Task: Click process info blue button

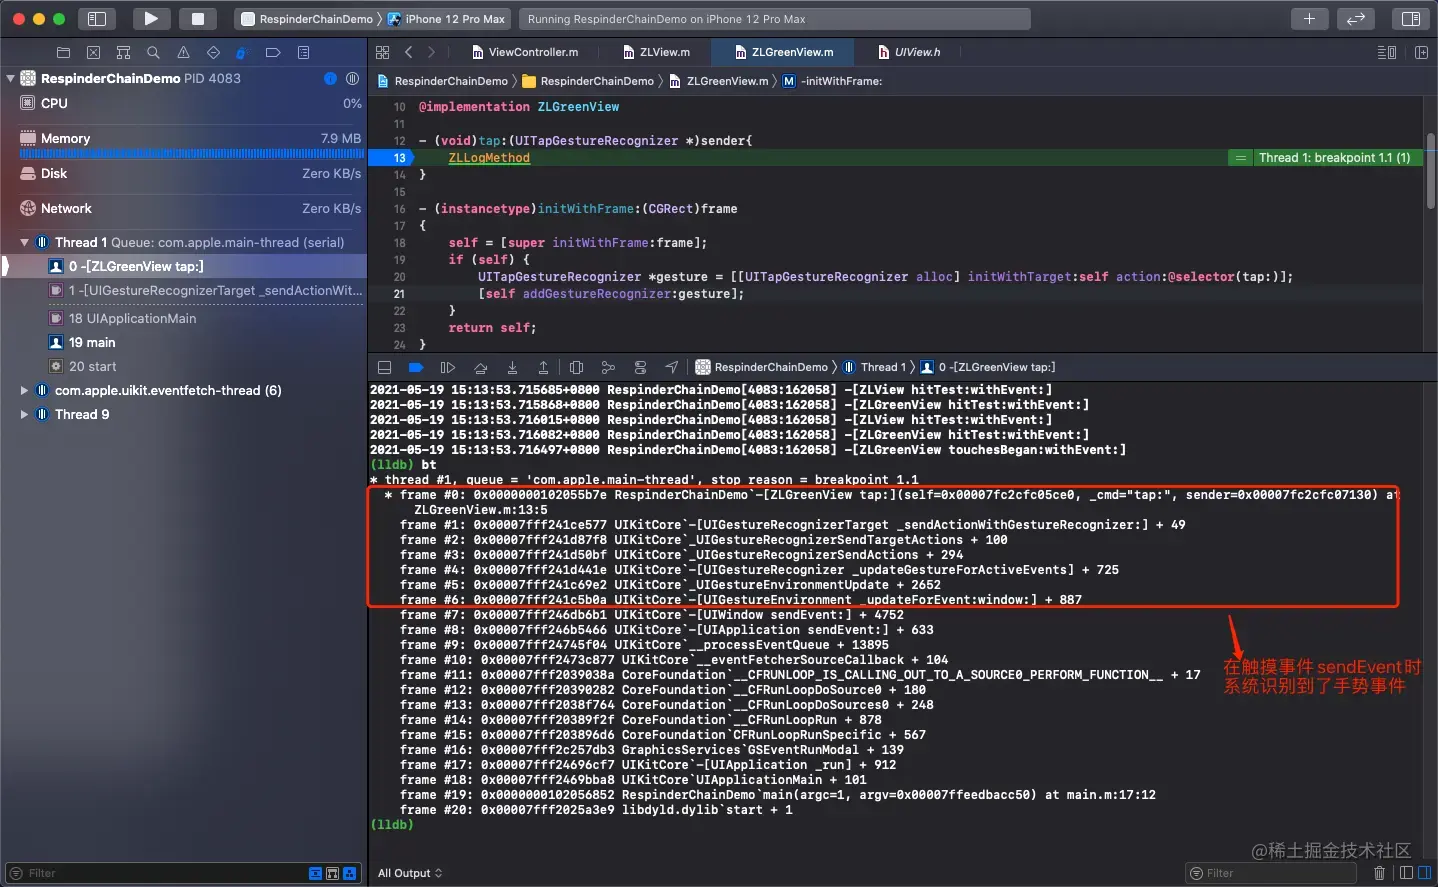Action: (330, 78)
